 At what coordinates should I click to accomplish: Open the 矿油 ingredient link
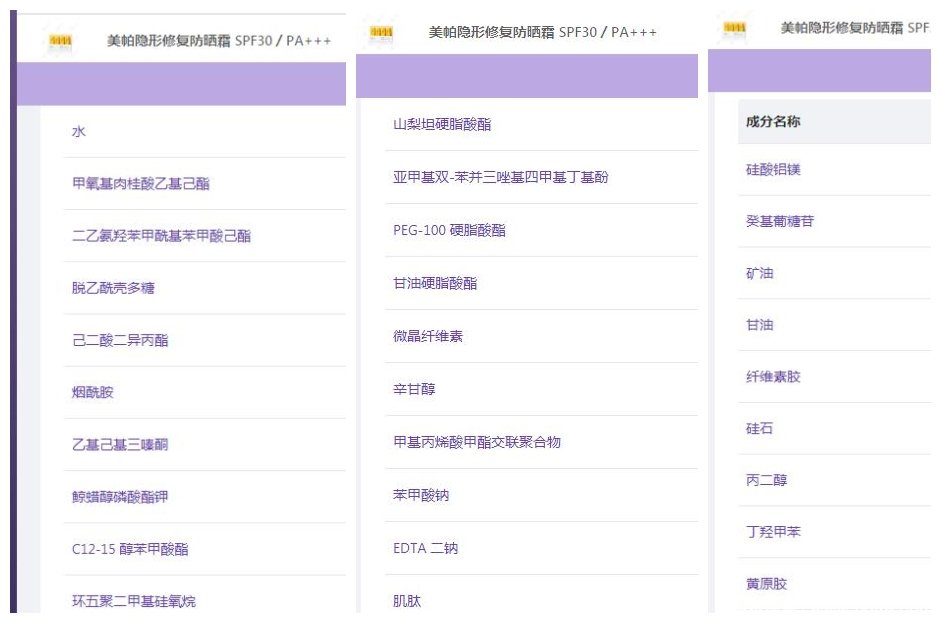(760, 273)
